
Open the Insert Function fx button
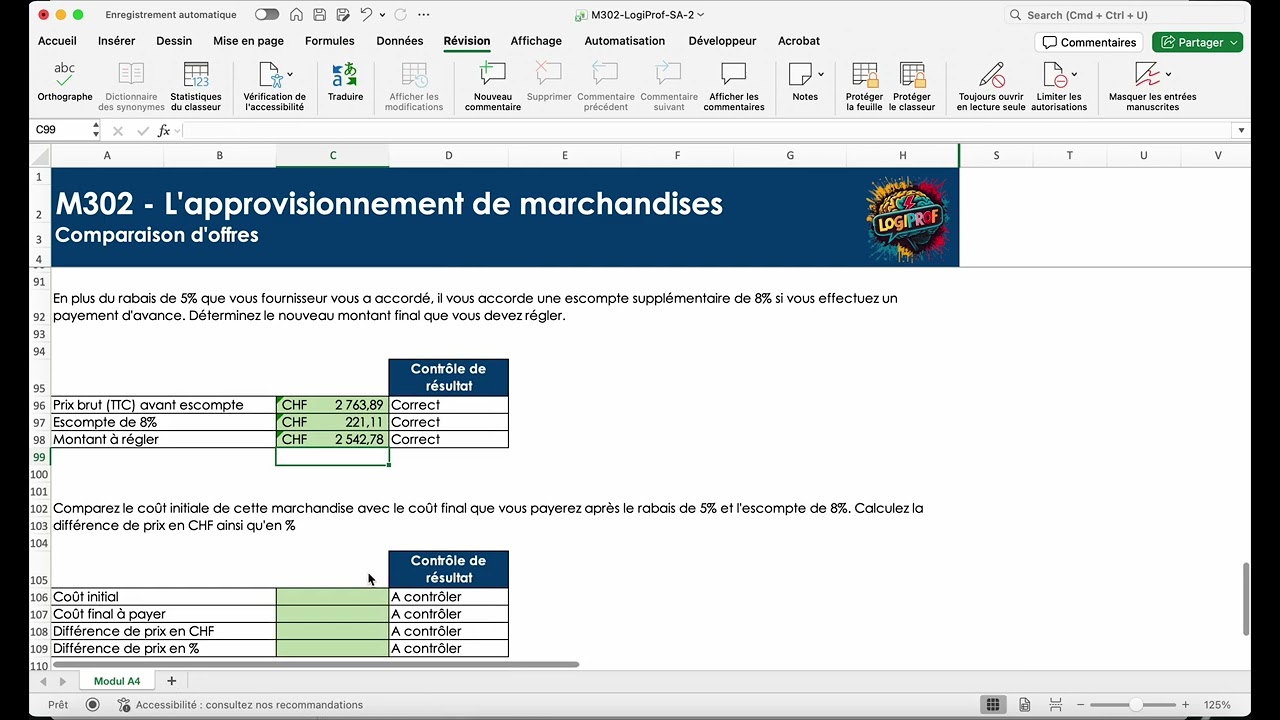[x=164, y=131]
